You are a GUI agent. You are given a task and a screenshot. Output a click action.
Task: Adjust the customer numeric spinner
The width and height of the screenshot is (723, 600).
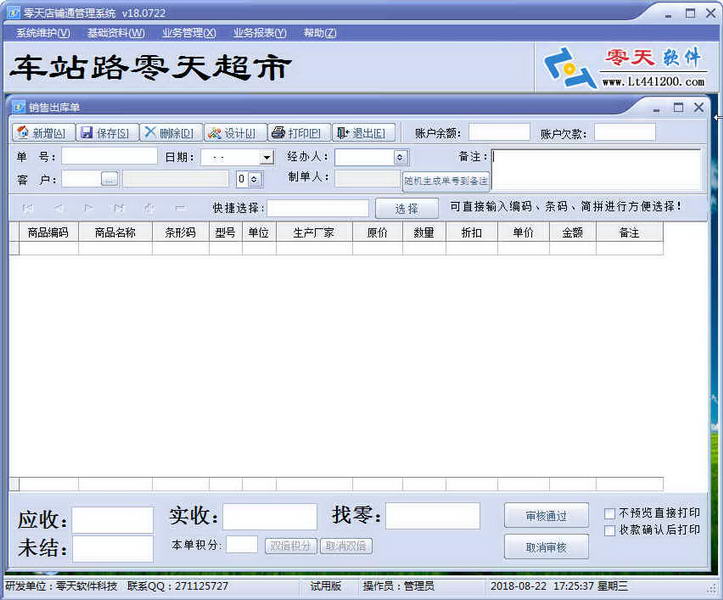pyautogui.click(x=254, y=179)
